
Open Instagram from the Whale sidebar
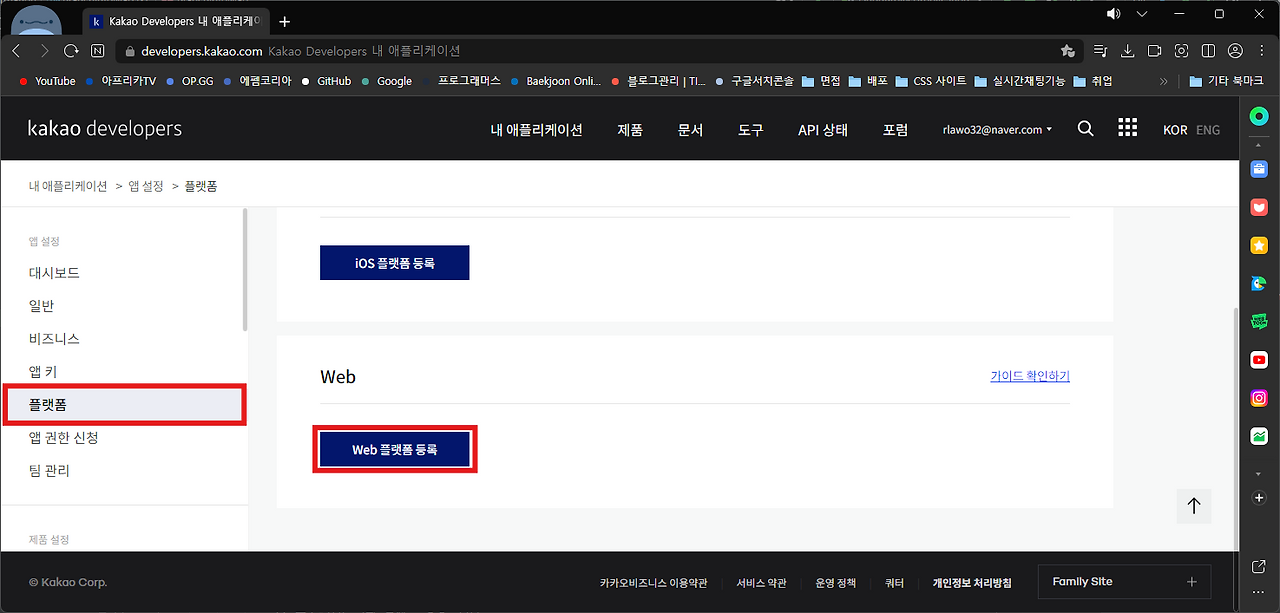point(1258,397)
